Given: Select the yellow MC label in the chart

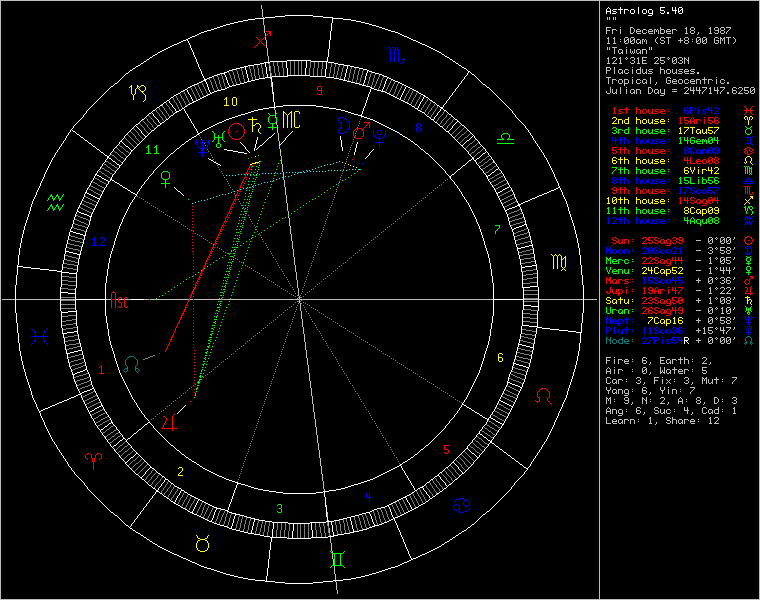Looking at the screenshot, I should click(x=290, y=119).
